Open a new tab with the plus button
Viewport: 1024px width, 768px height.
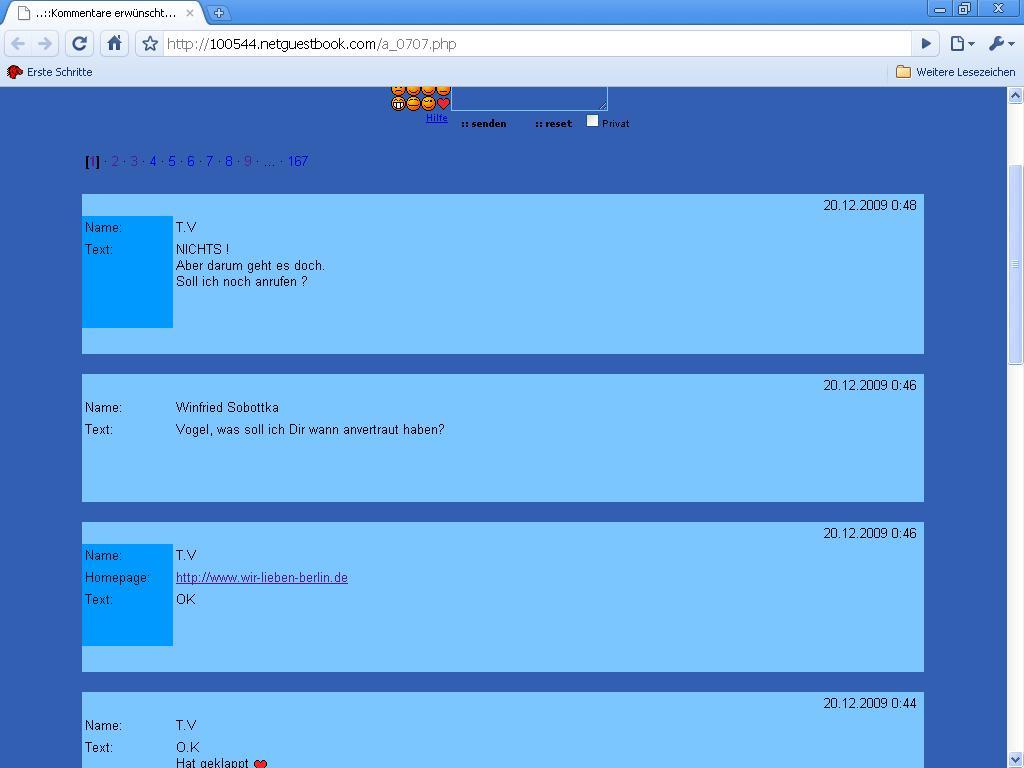[219, 13]
